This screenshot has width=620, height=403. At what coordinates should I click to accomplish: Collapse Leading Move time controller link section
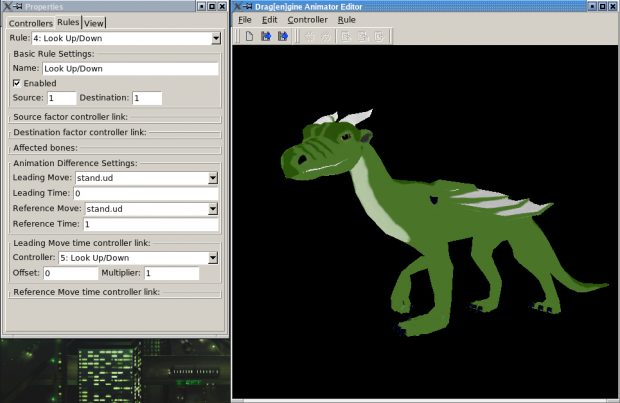click(82, 243)
